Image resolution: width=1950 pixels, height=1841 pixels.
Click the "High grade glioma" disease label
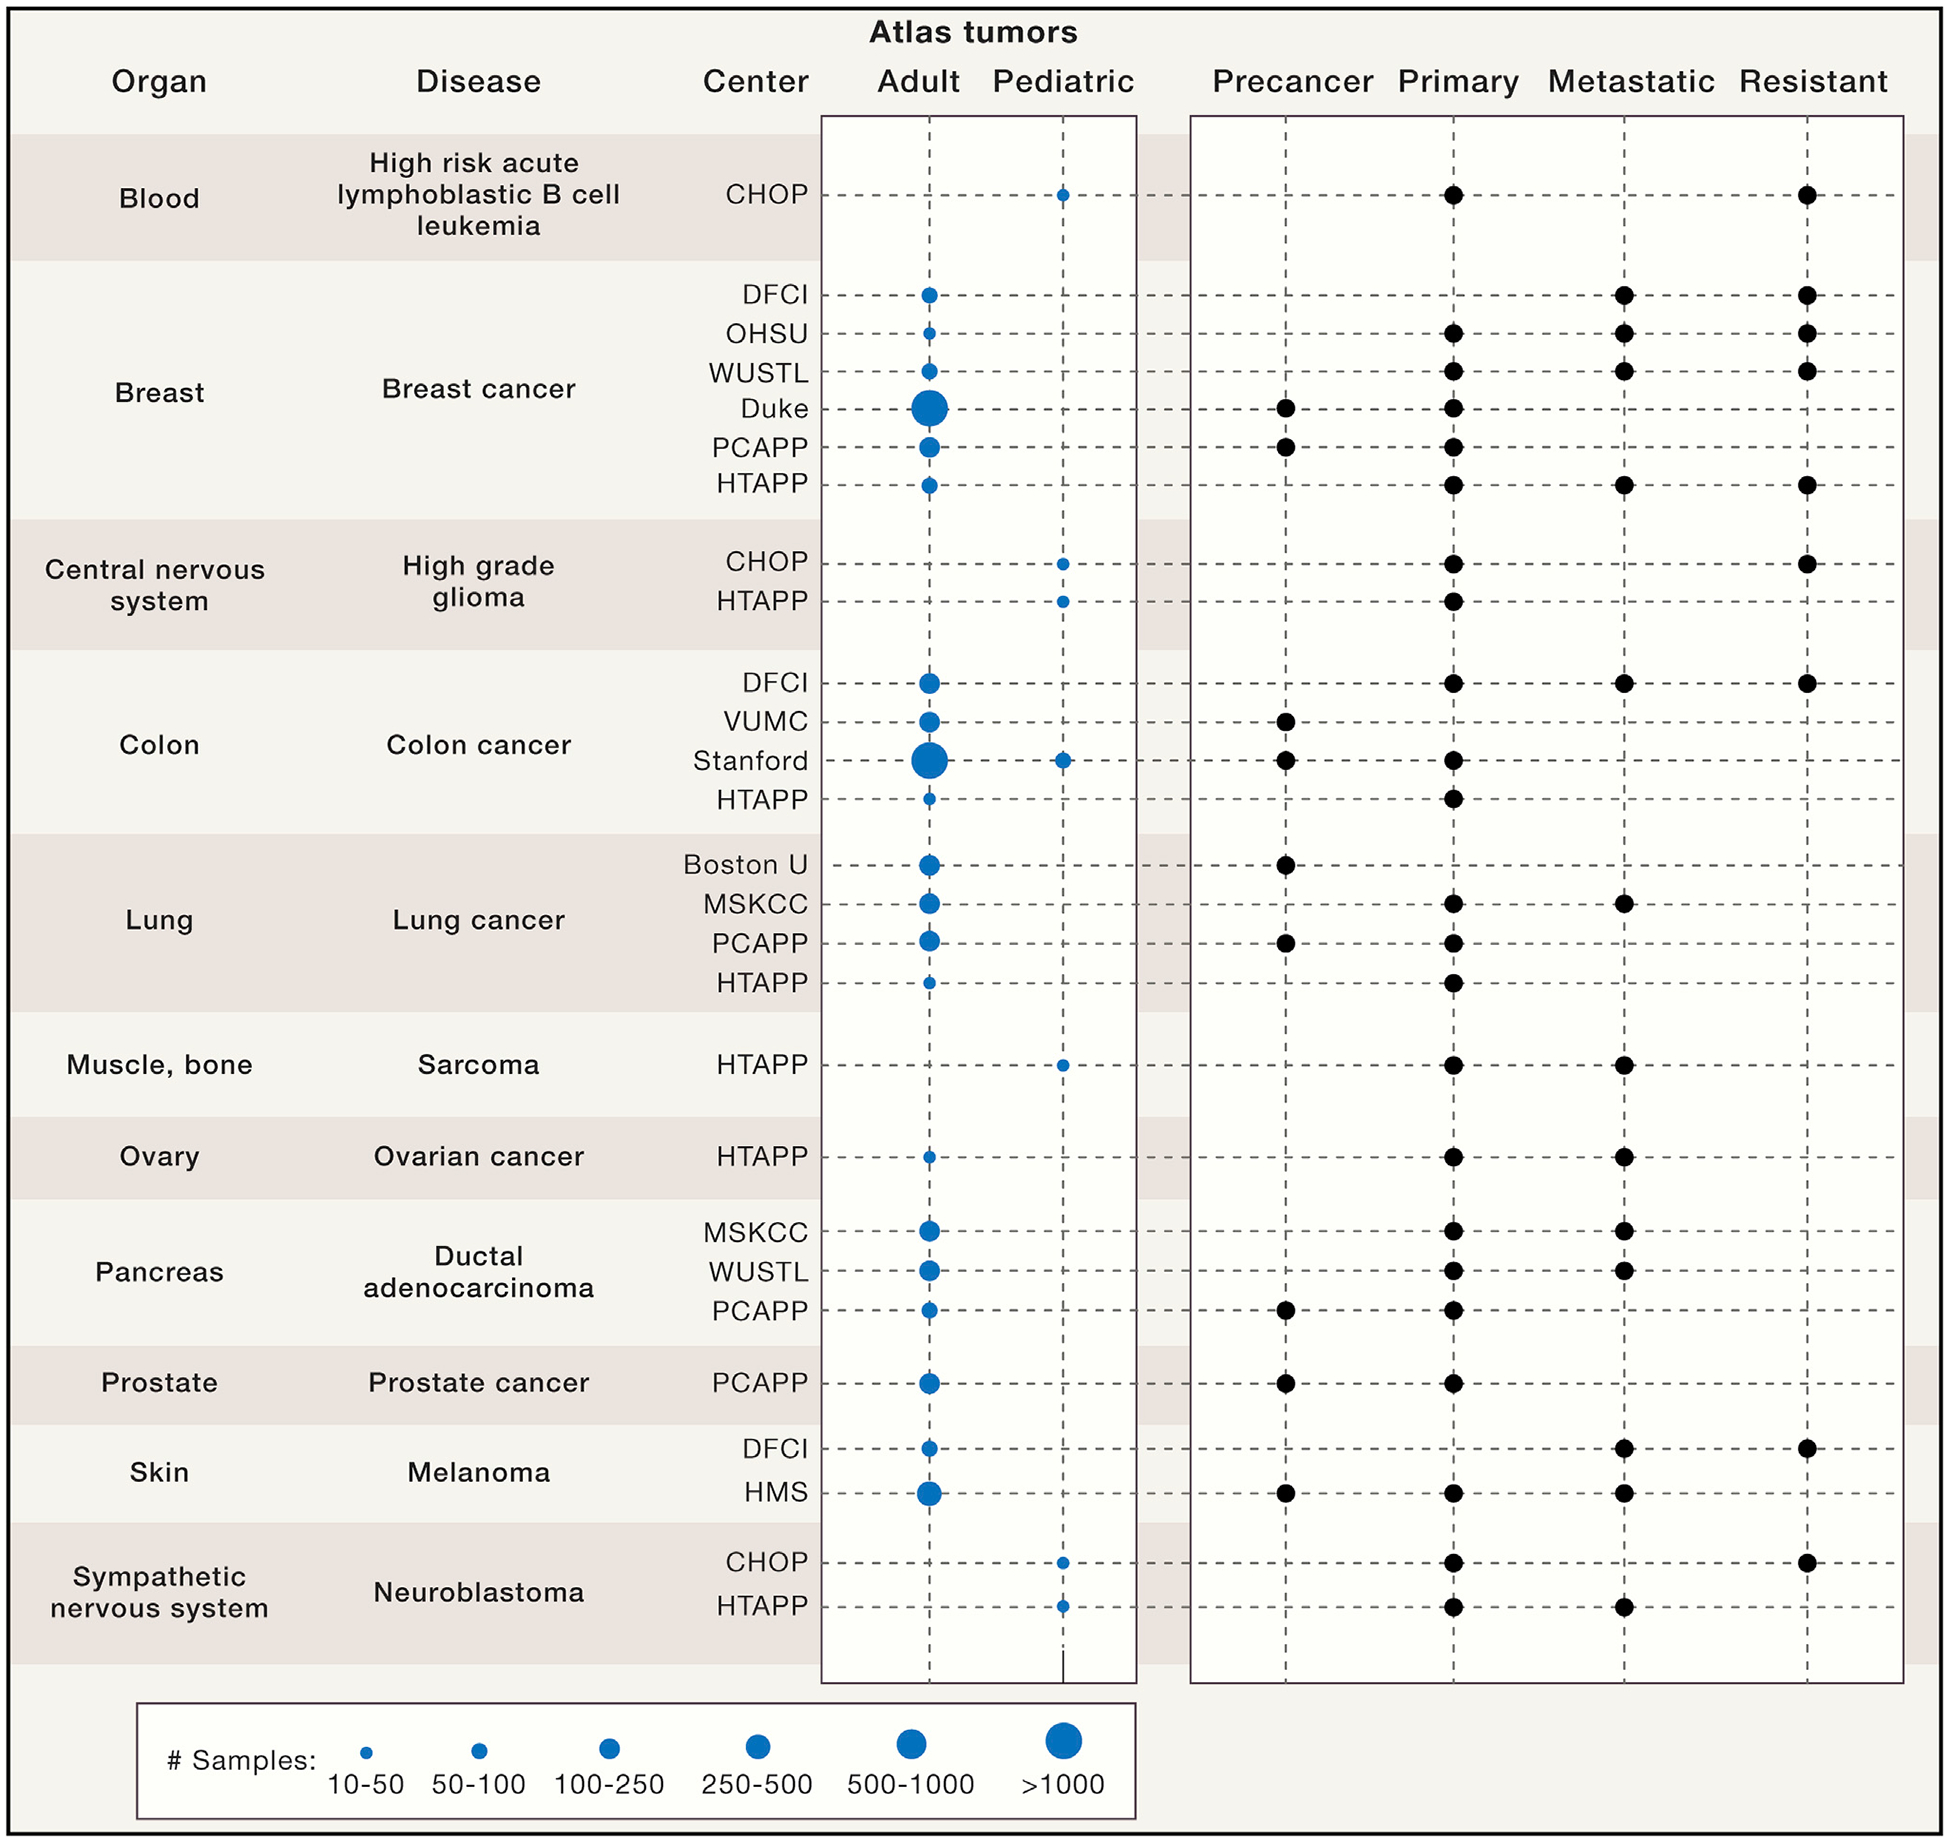tap(478, 581)
